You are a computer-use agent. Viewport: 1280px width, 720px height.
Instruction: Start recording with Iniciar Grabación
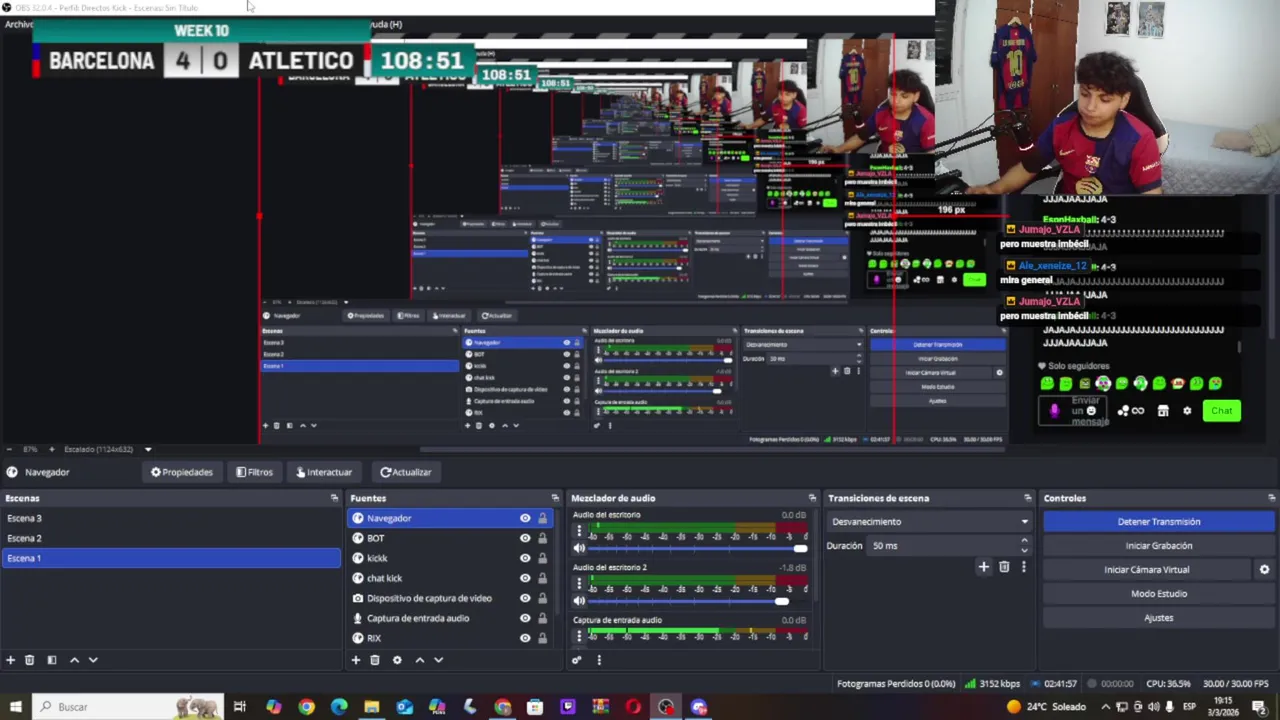coord(1159,546)
